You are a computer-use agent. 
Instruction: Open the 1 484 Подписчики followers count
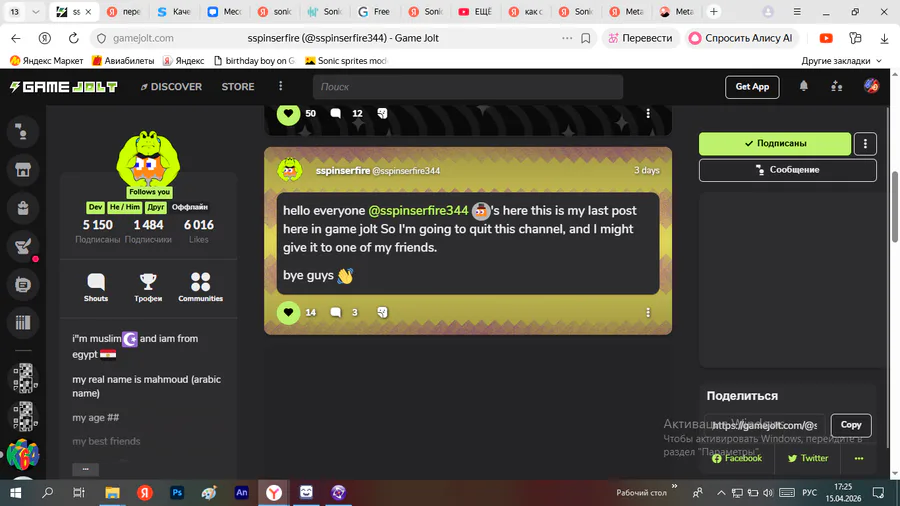pyautogui.click(x=148, y=231)
